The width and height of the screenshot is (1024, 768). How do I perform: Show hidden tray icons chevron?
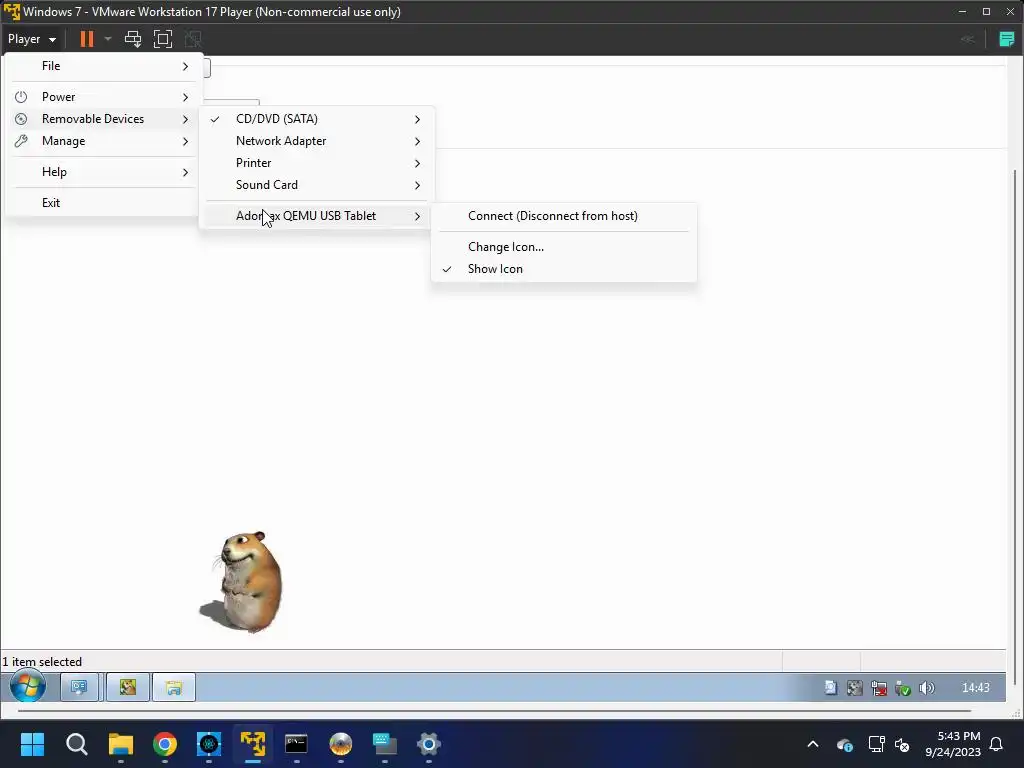pos(813,744)
